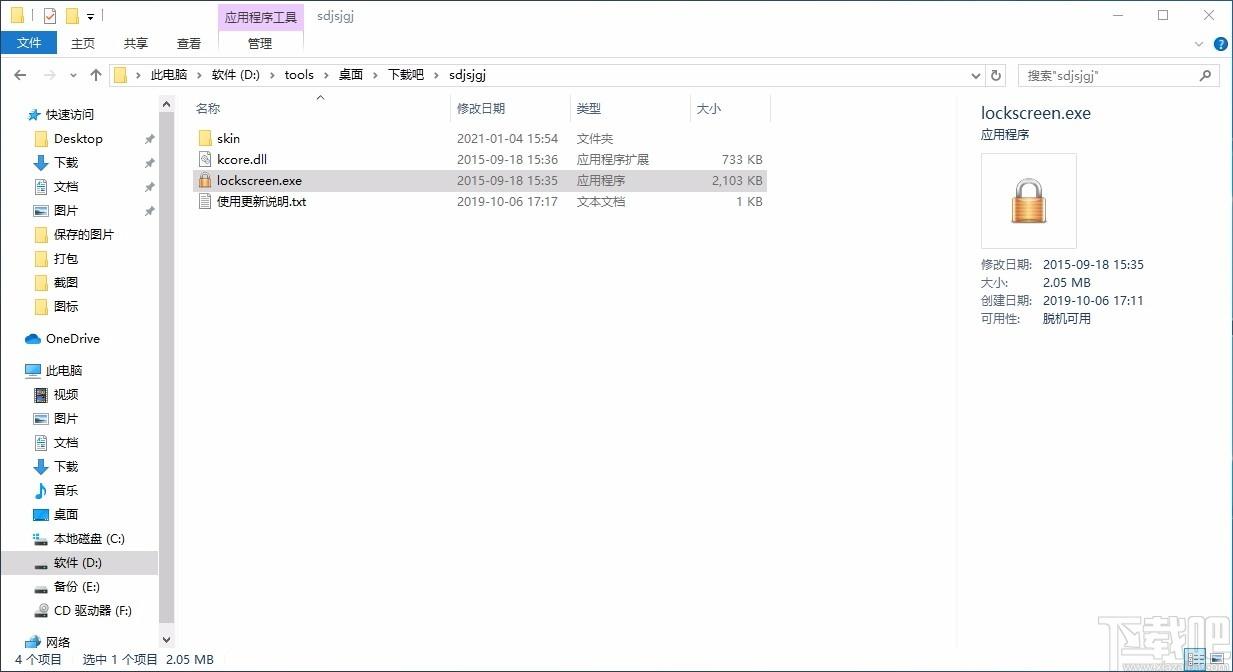The image size is (1233, 672).
Task: Go up one folder with Up arrow
Action: click(96, 75)
